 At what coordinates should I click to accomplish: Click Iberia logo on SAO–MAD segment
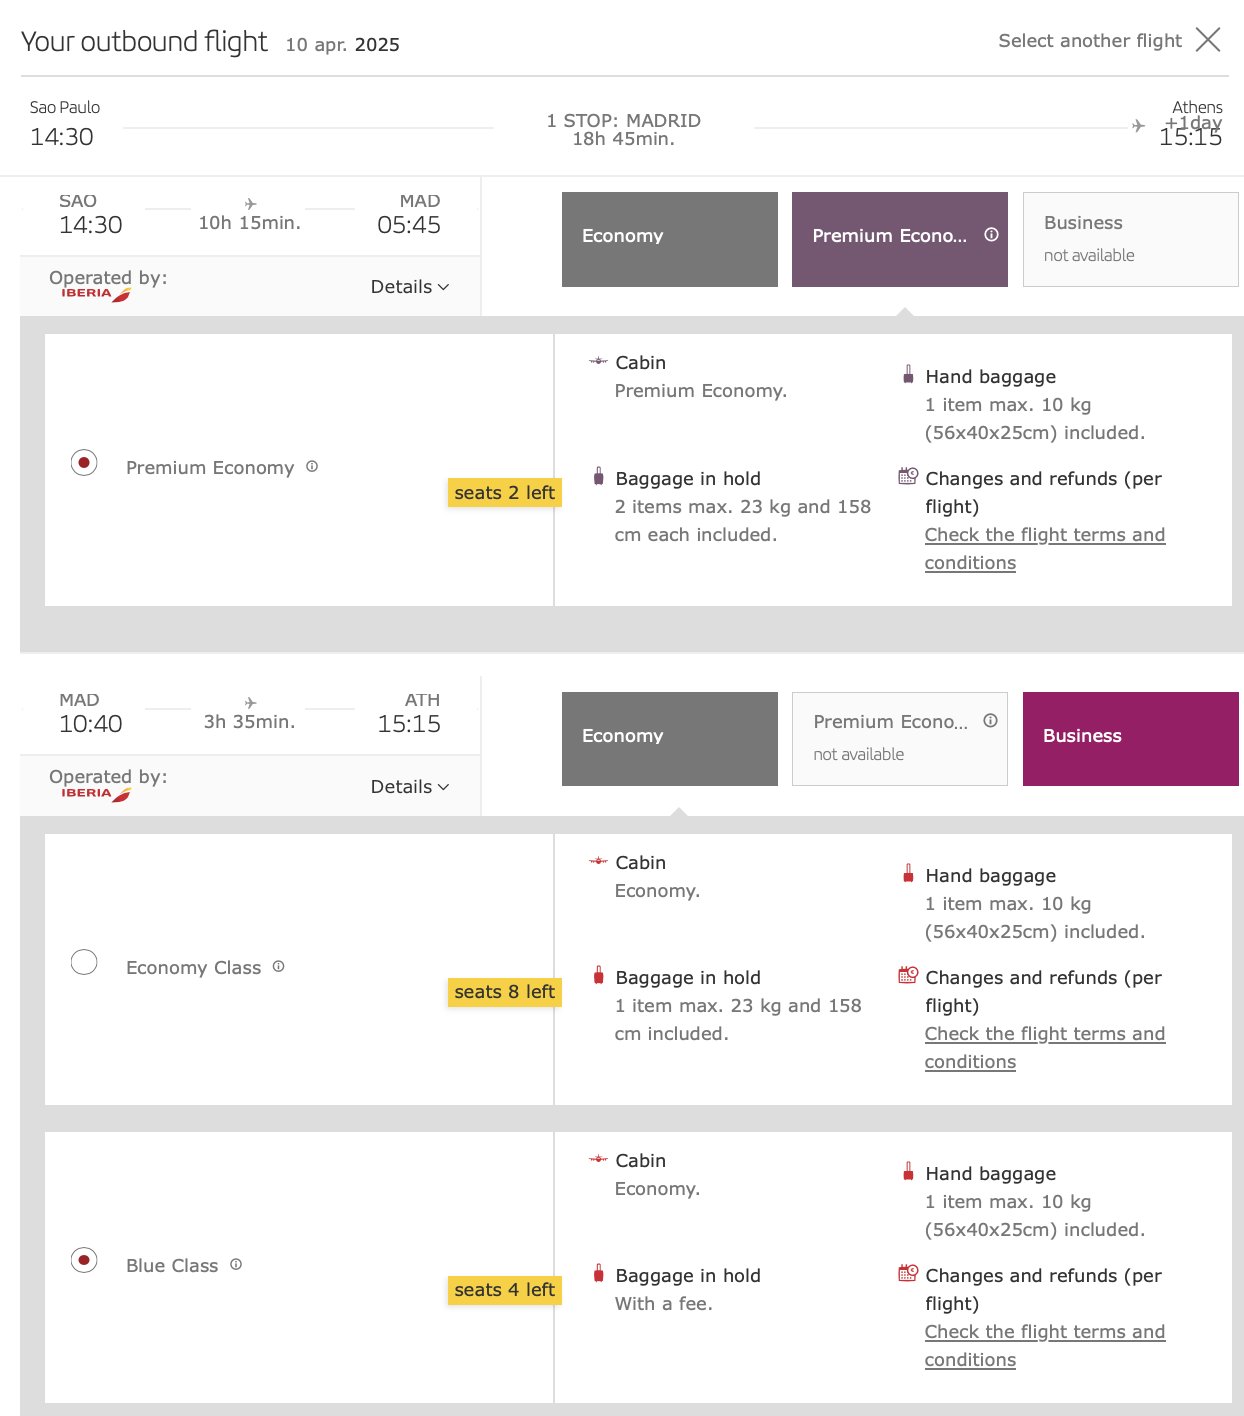click(x=96, y=294)
